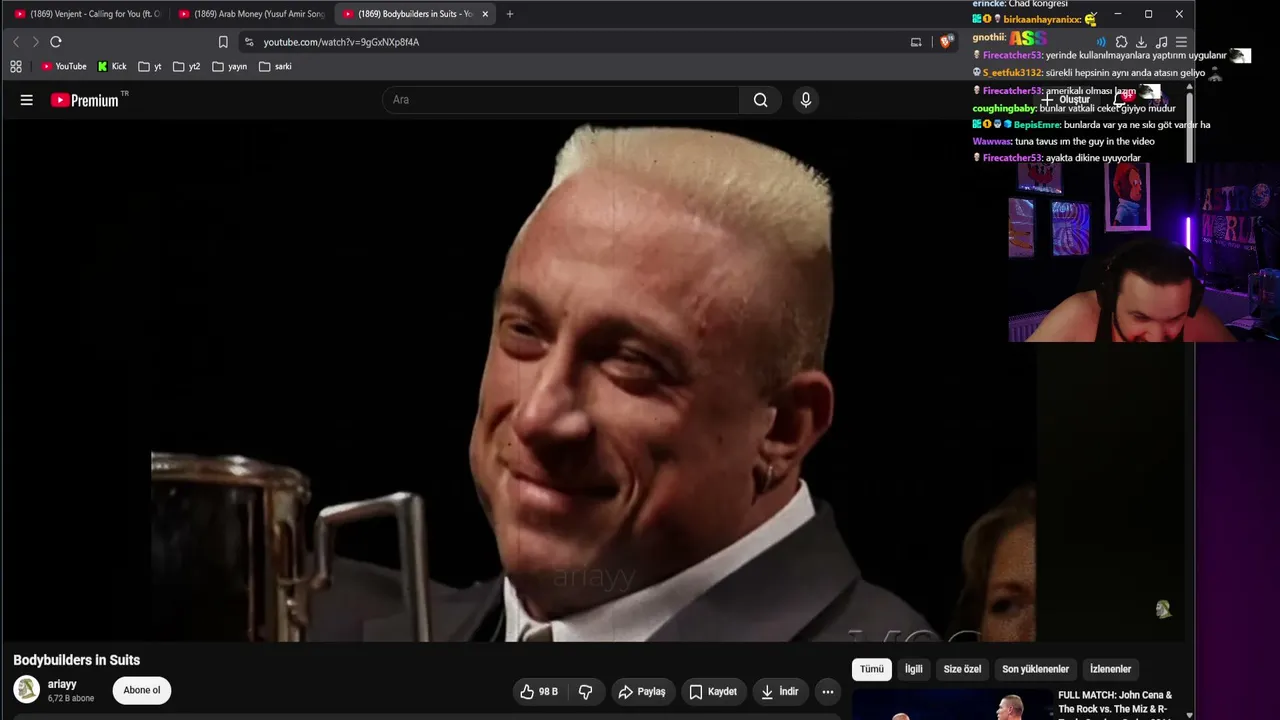Open the browser main menu icon
This screenshot has width=1280, height=720.
click(1181, 42)
